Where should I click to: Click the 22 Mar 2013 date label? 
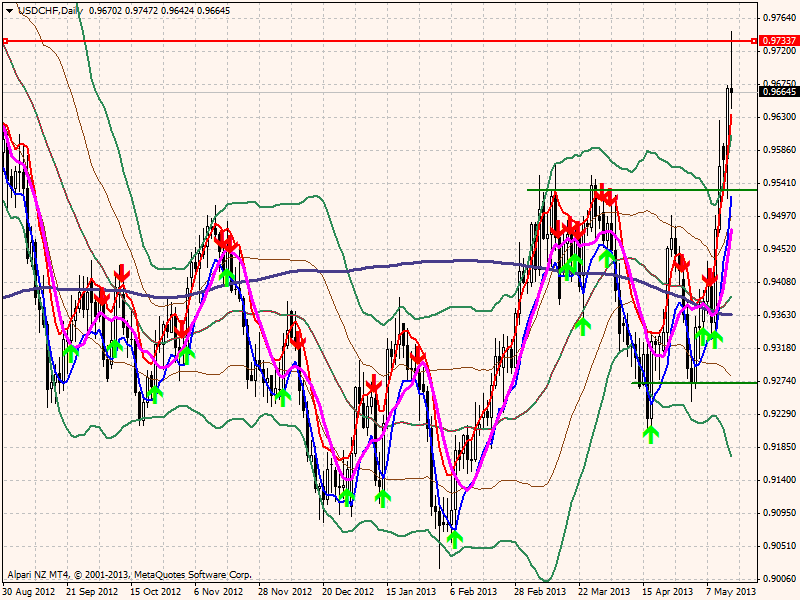coord(604,592)
